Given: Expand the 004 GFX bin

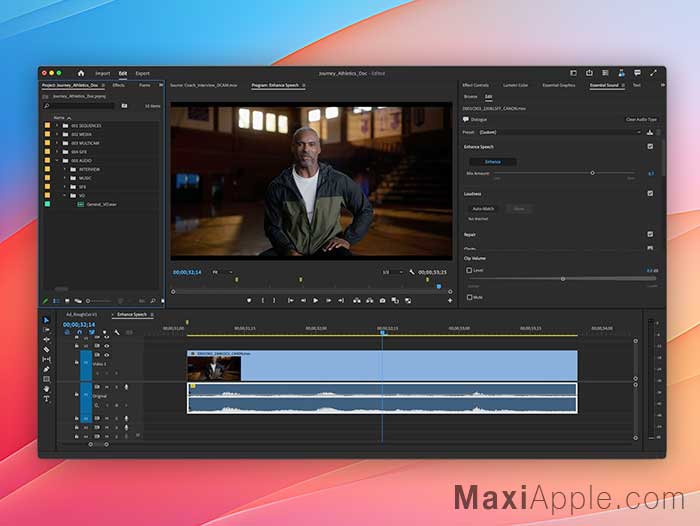Looking at the screenshot, I should (x=57, y=152).
